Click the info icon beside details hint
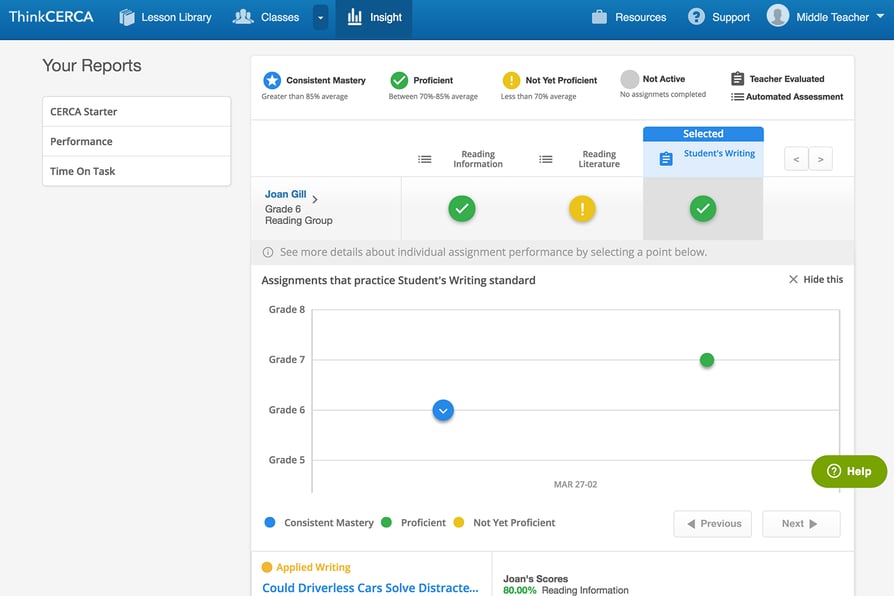The height and width of the screenshot is (596, 894). click(x=267, y=252)
